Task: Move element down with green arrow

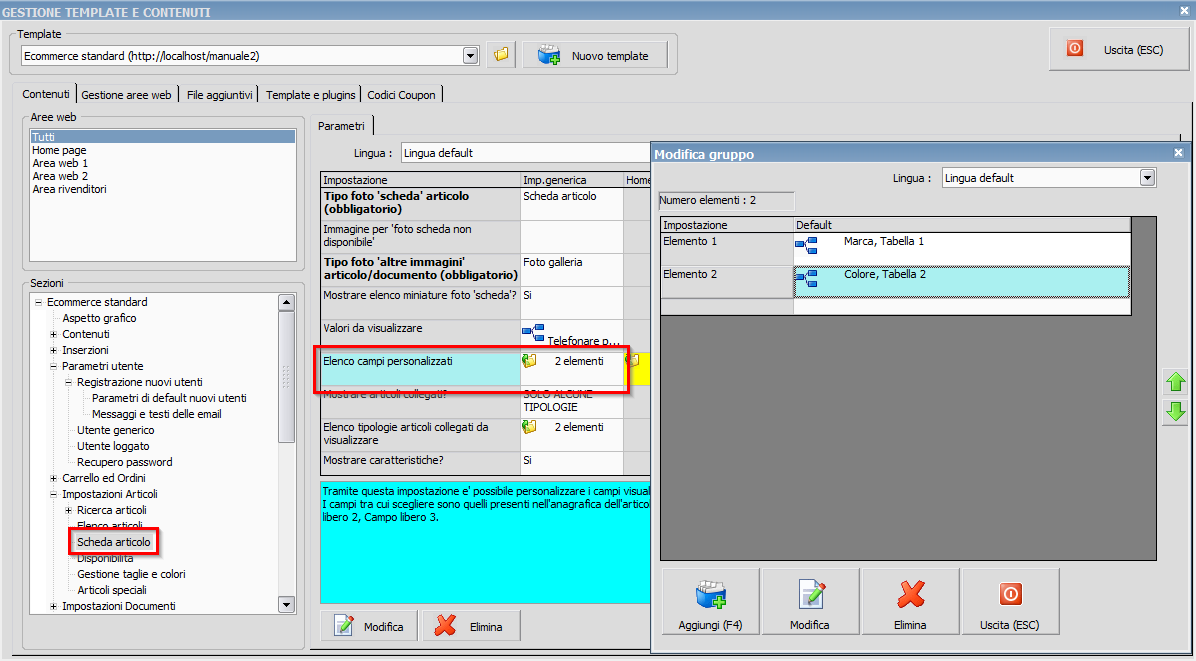Action: pyautogui.click(x=1175, y=412)
